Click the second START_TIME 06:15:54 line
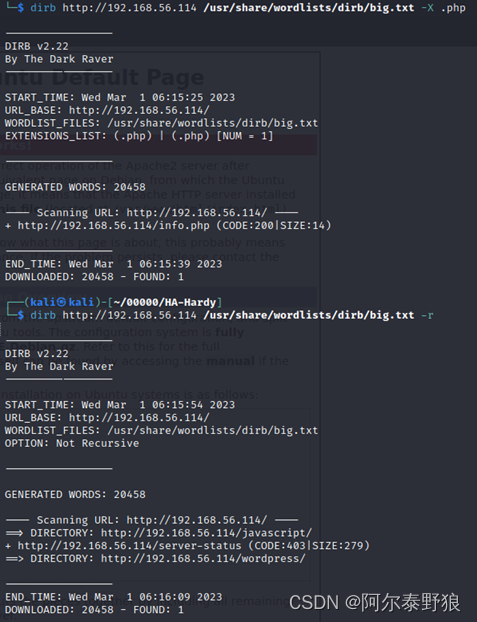The width and height of the screenshot is (477, 622). (120, 405)
